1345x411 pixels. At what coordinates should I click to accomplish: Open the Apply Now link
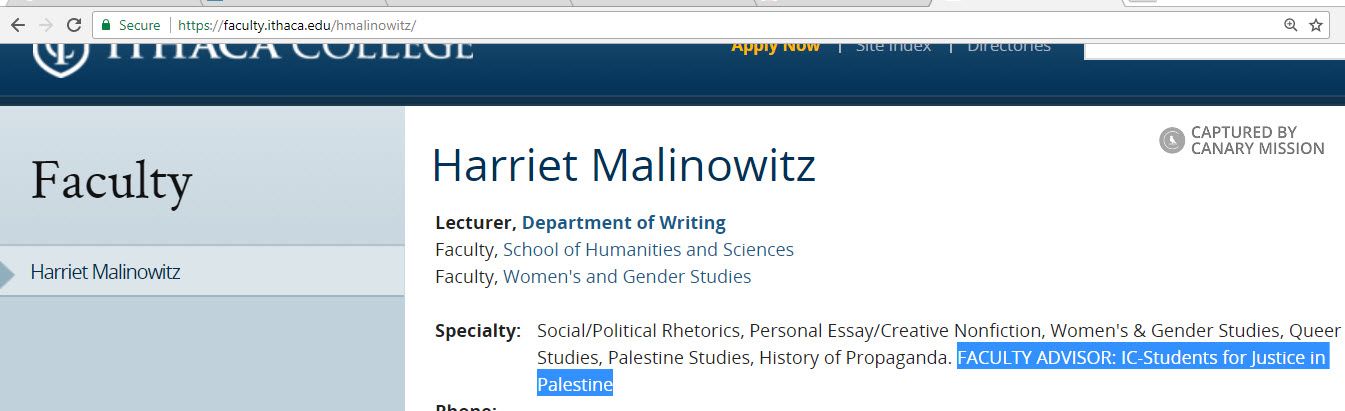[775, 46]
